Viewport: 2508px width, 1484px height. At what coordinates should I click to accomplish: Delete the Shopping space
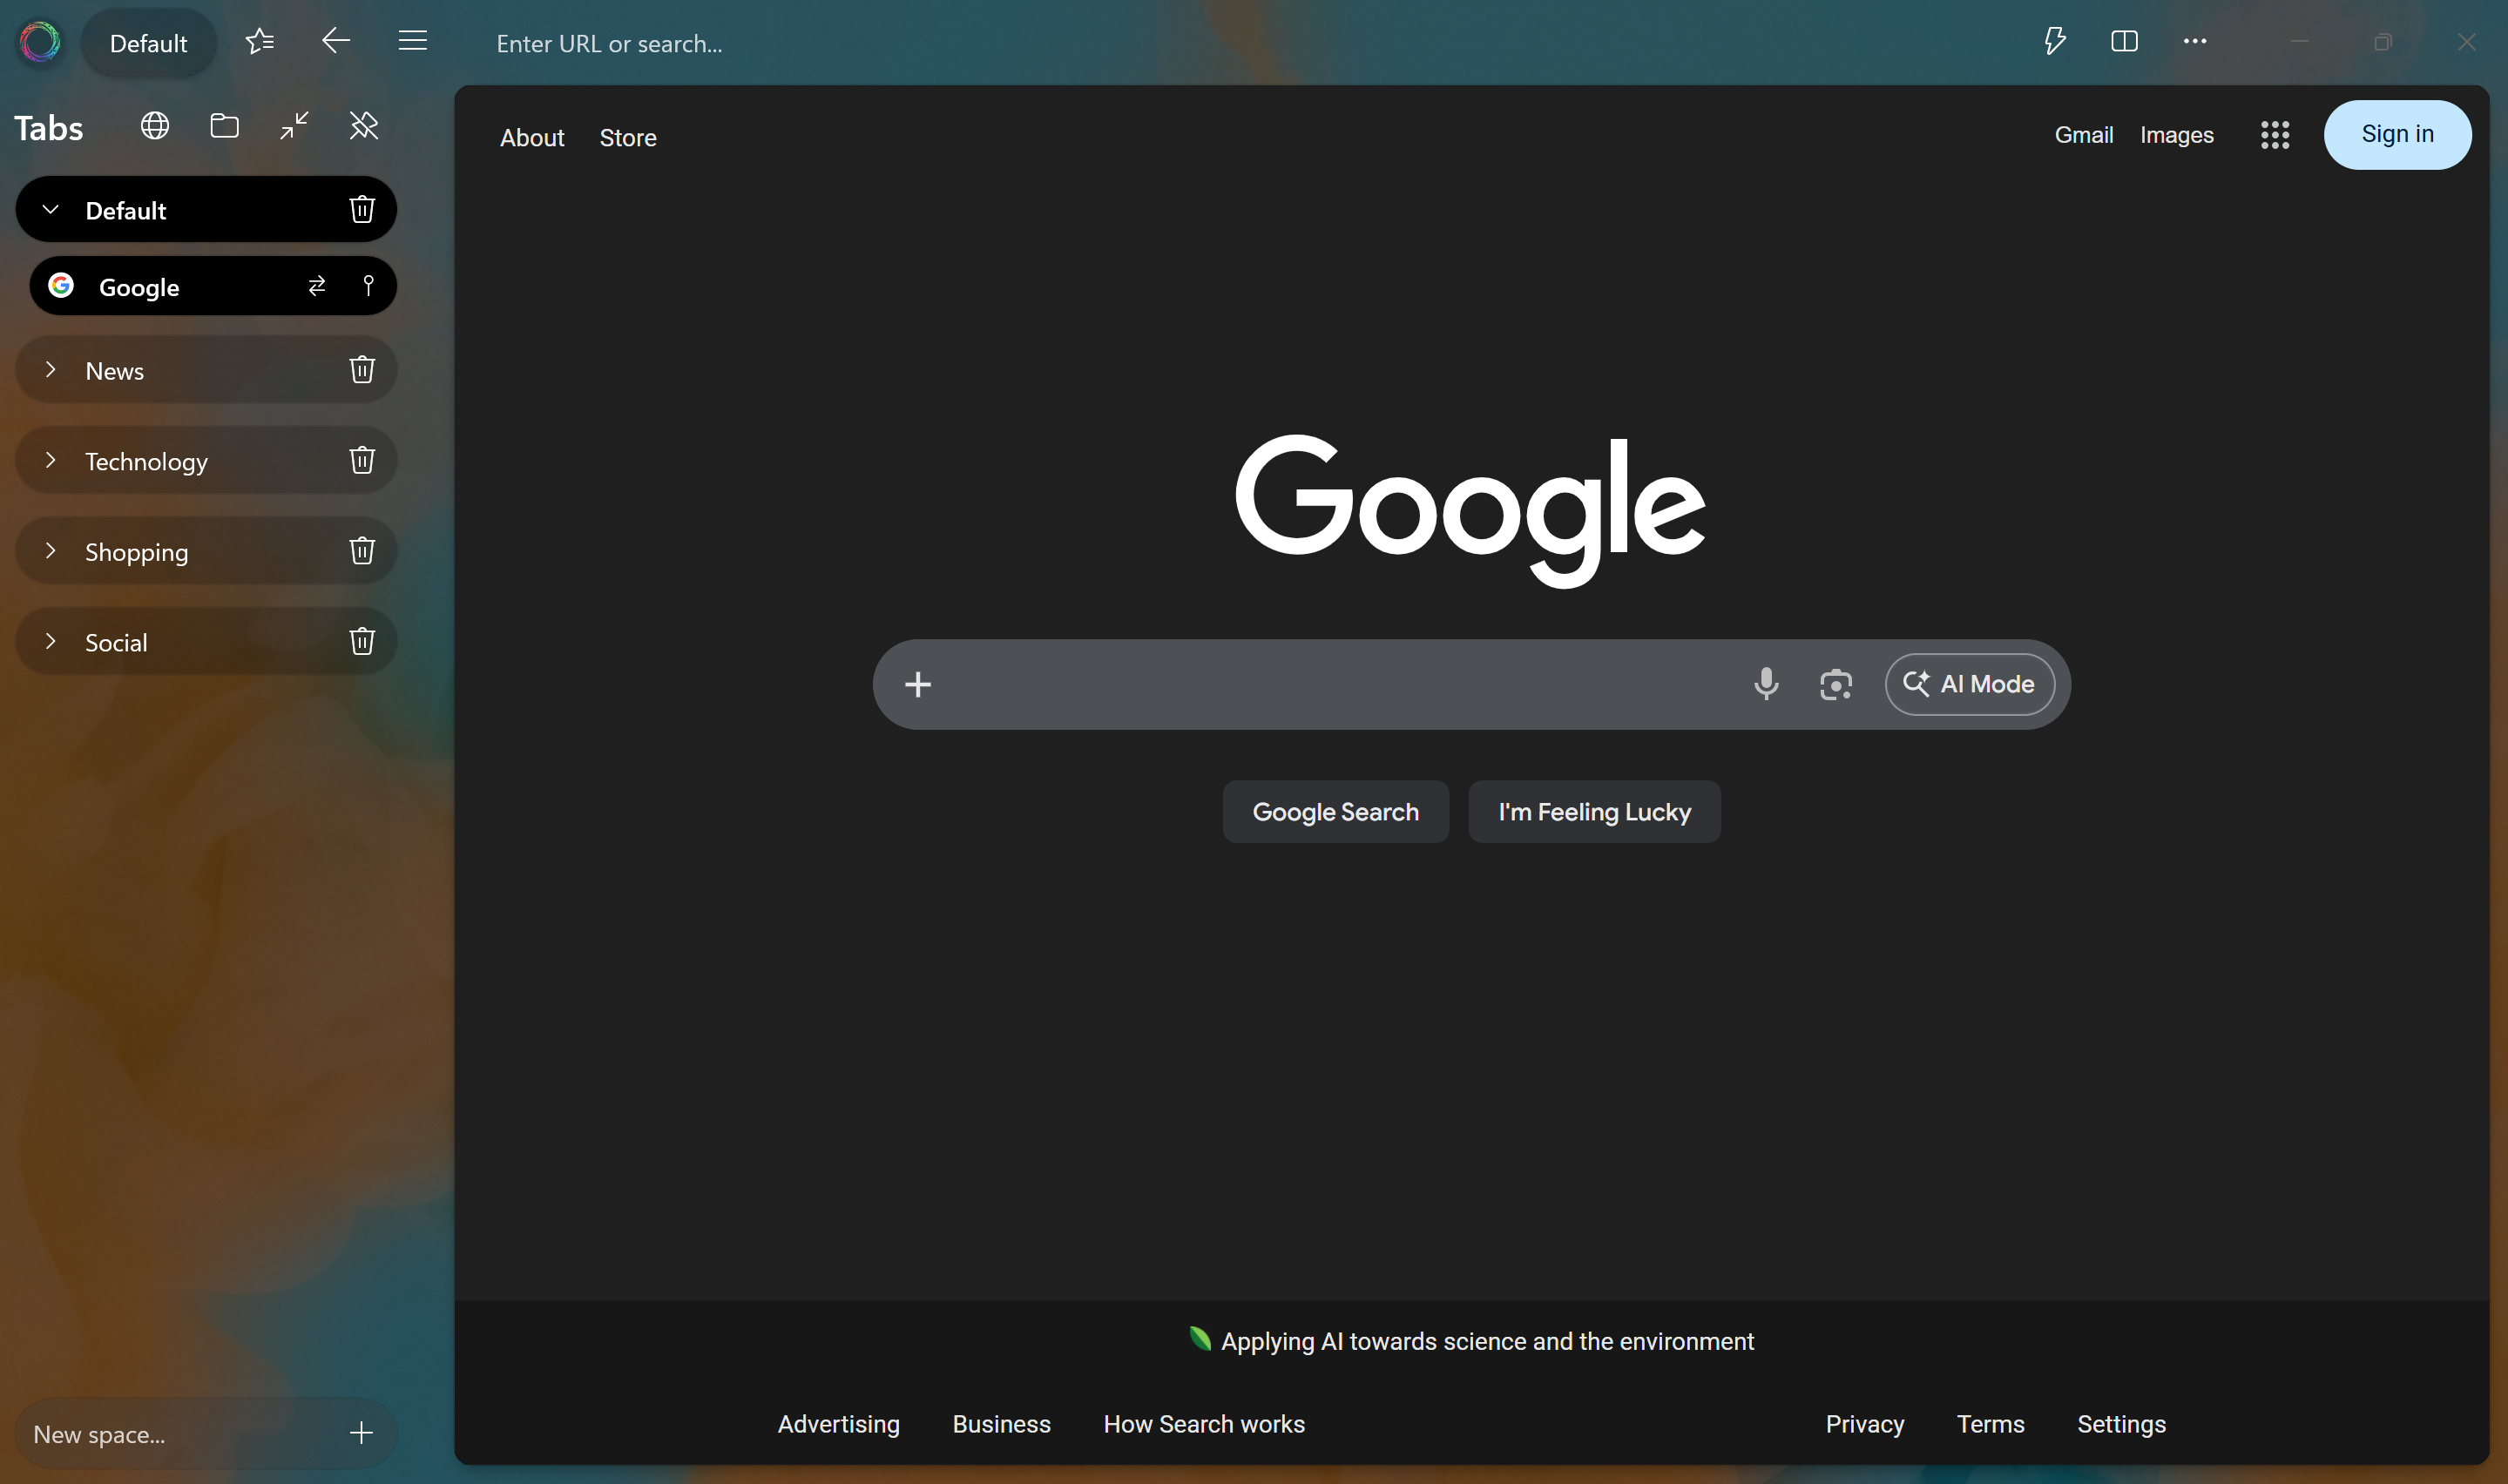362,551
